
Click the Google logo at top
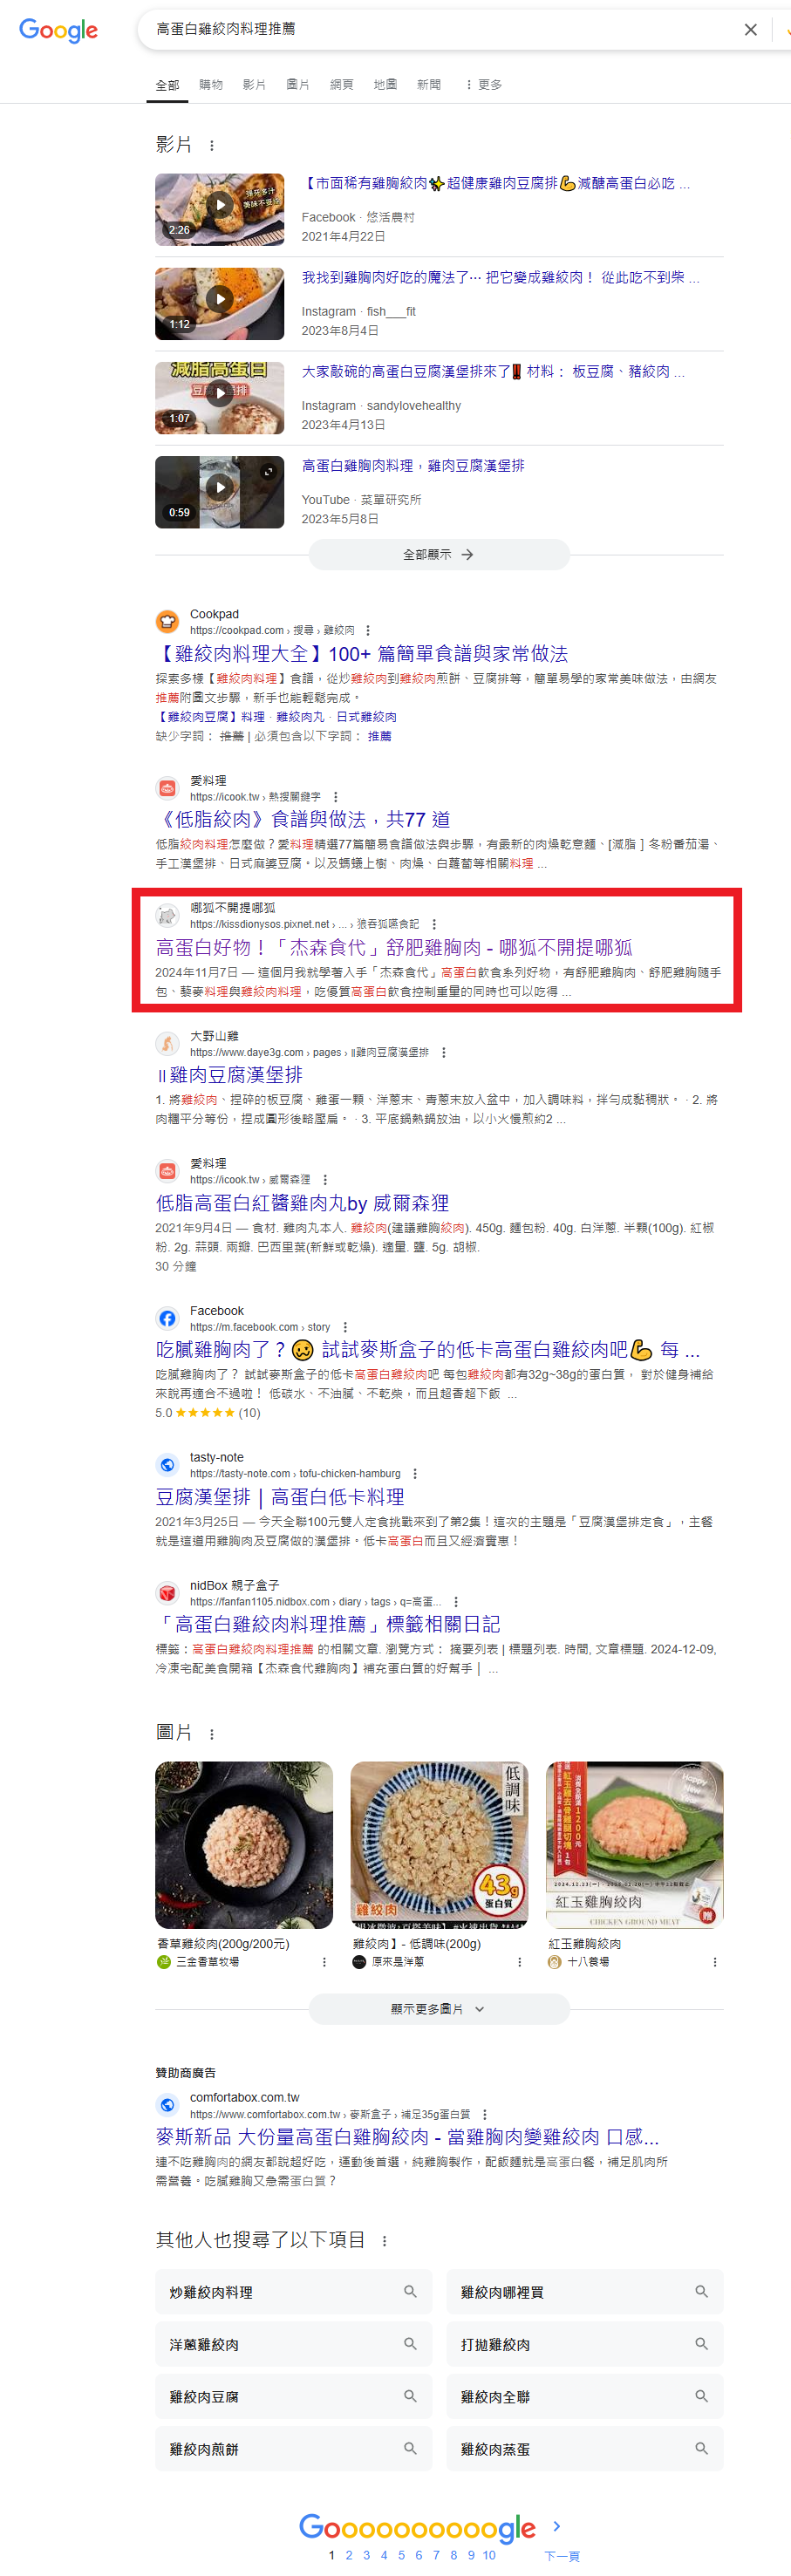point(59,31)
